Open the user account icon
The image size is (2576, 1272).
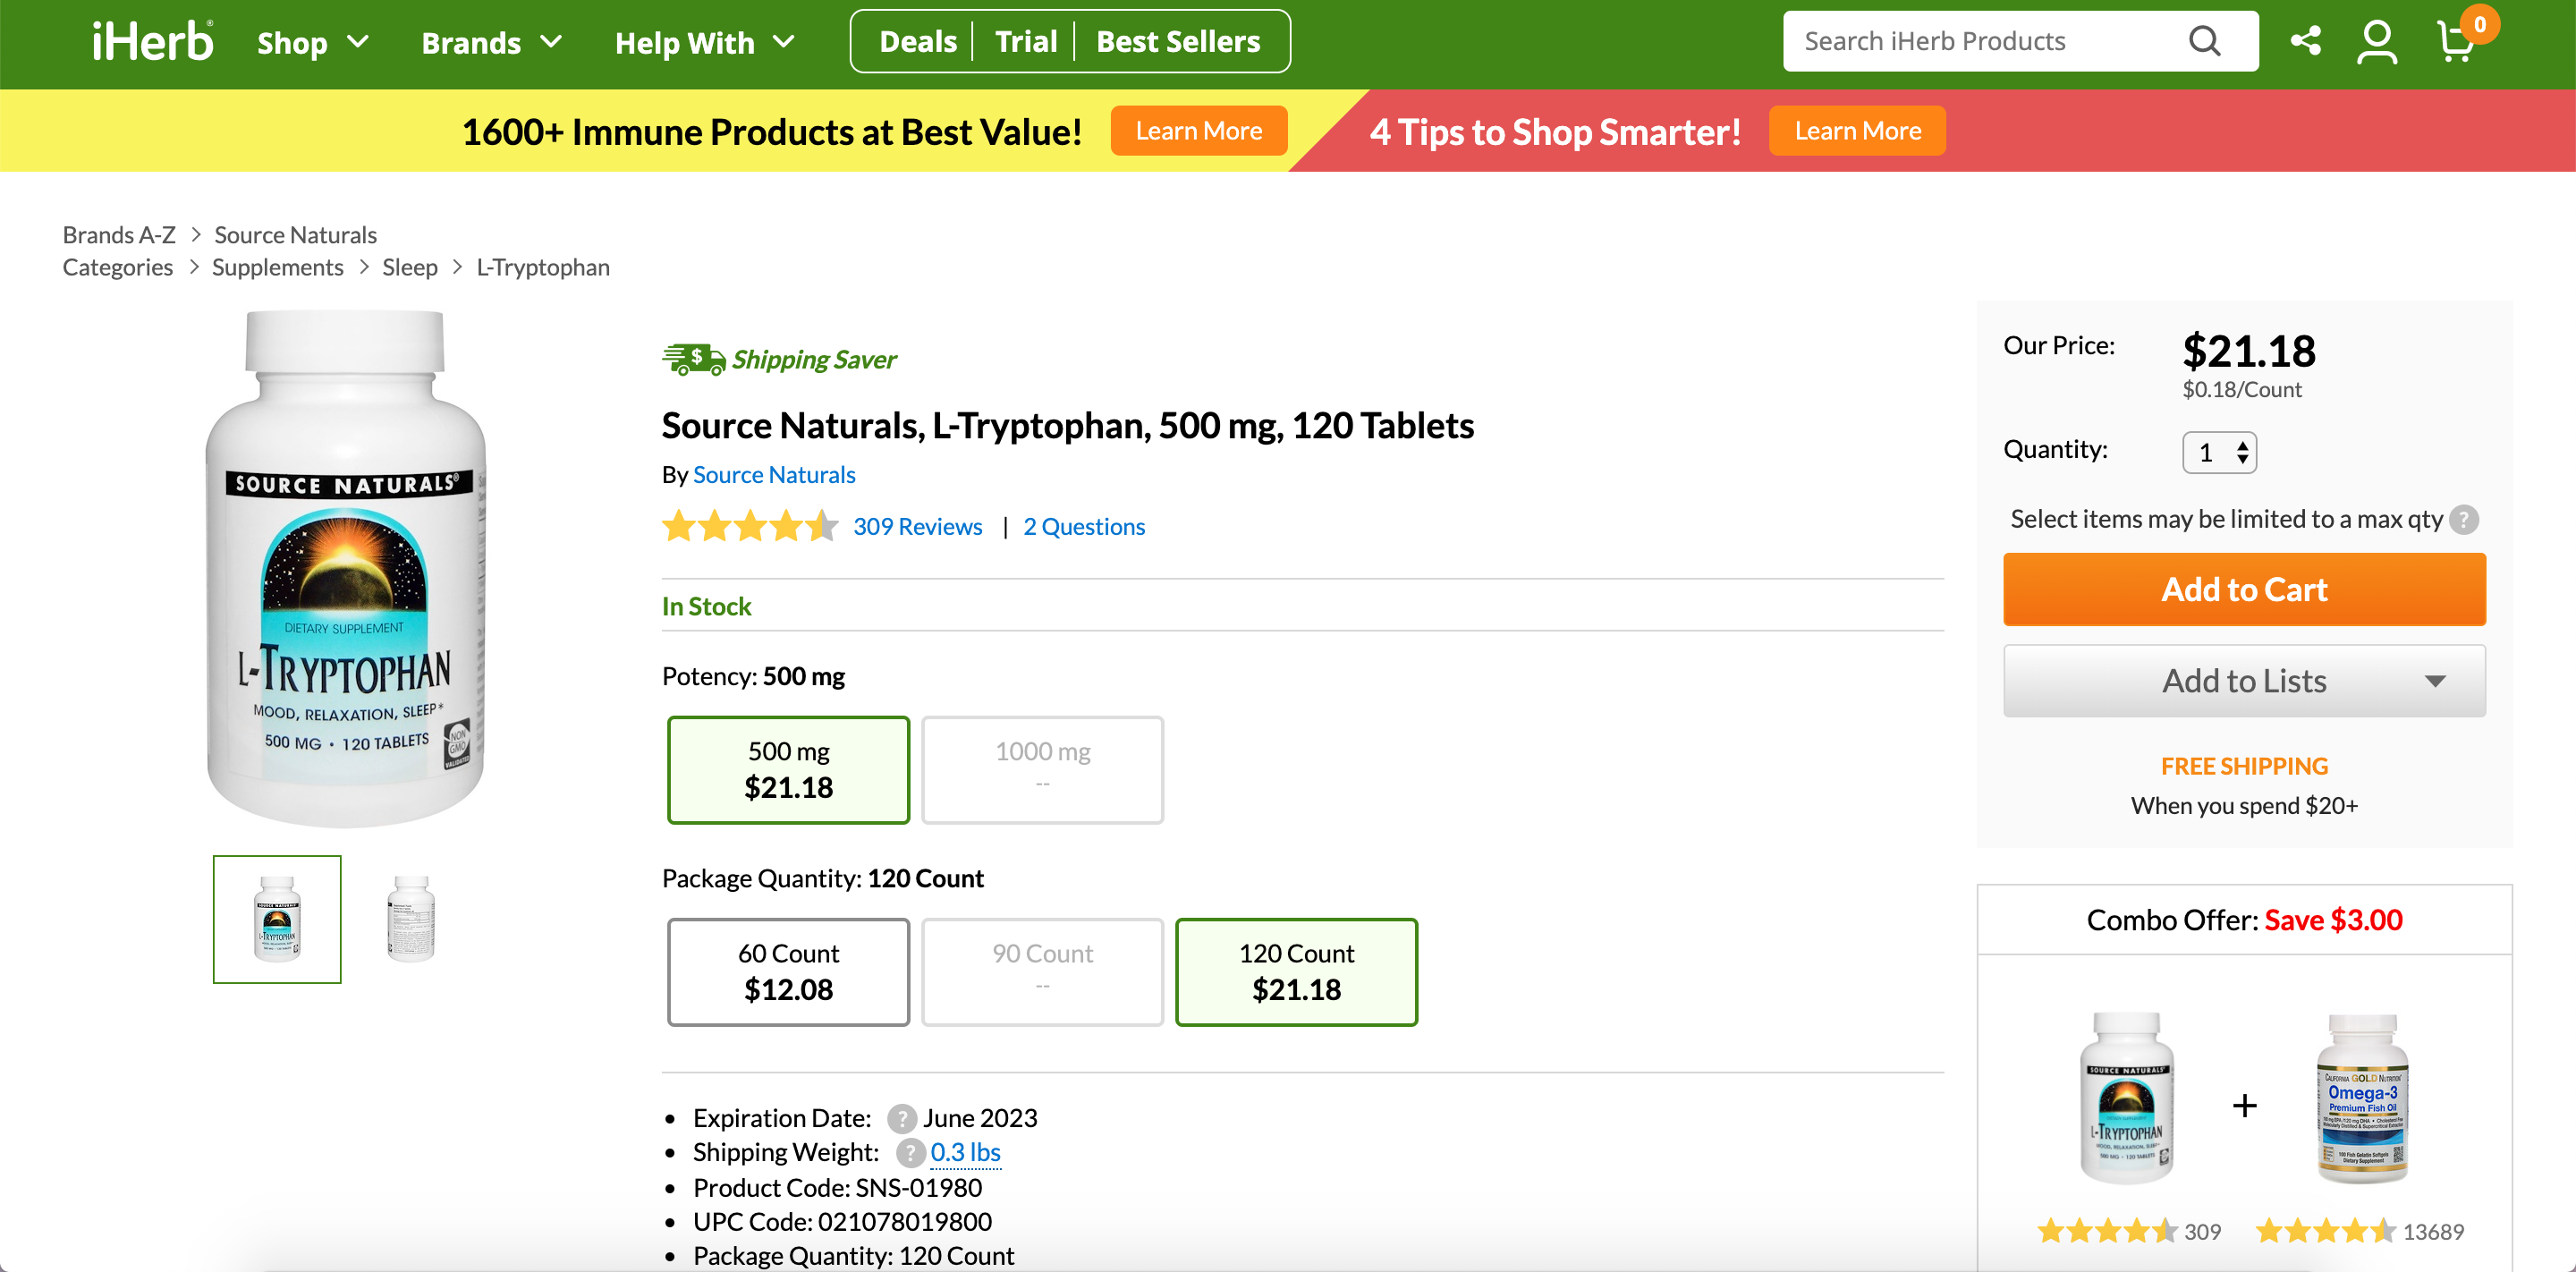pos(2377,42)
